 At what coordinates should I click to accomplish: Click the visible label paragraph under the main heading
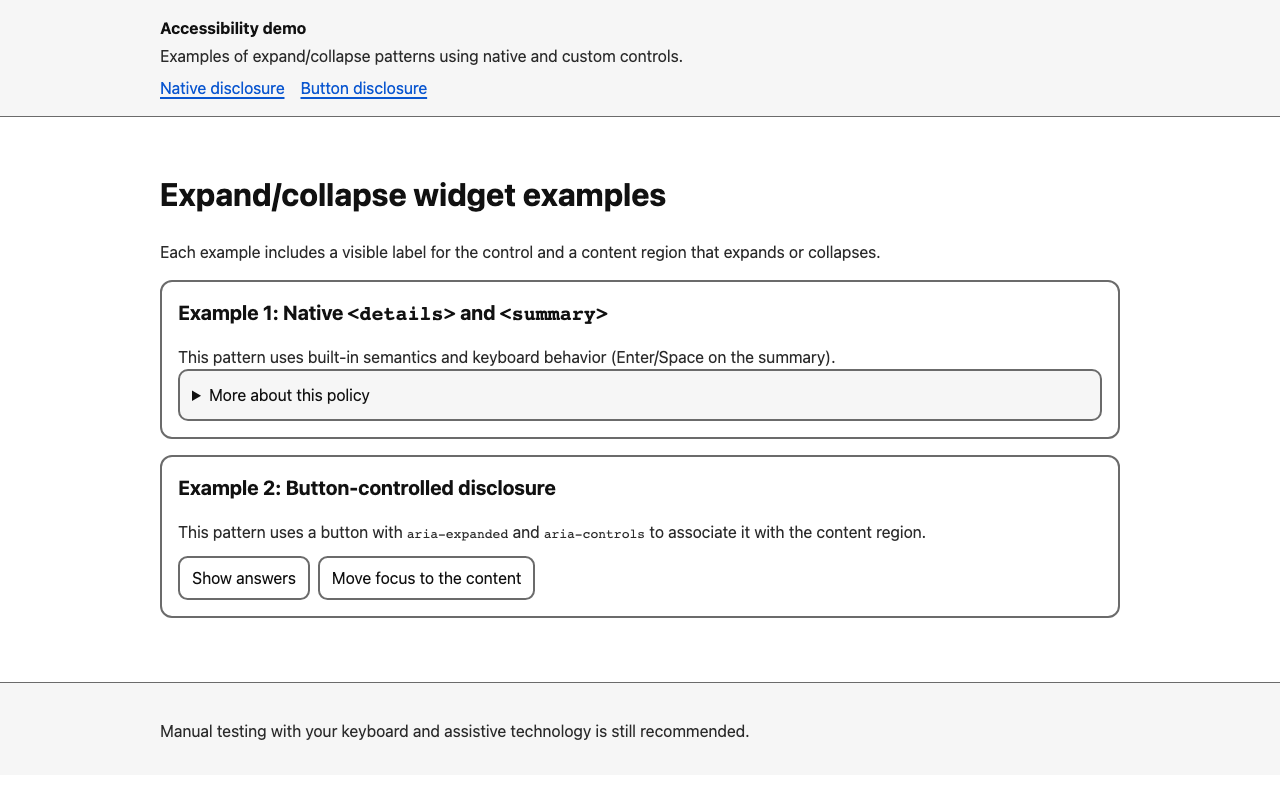[520, 252]
